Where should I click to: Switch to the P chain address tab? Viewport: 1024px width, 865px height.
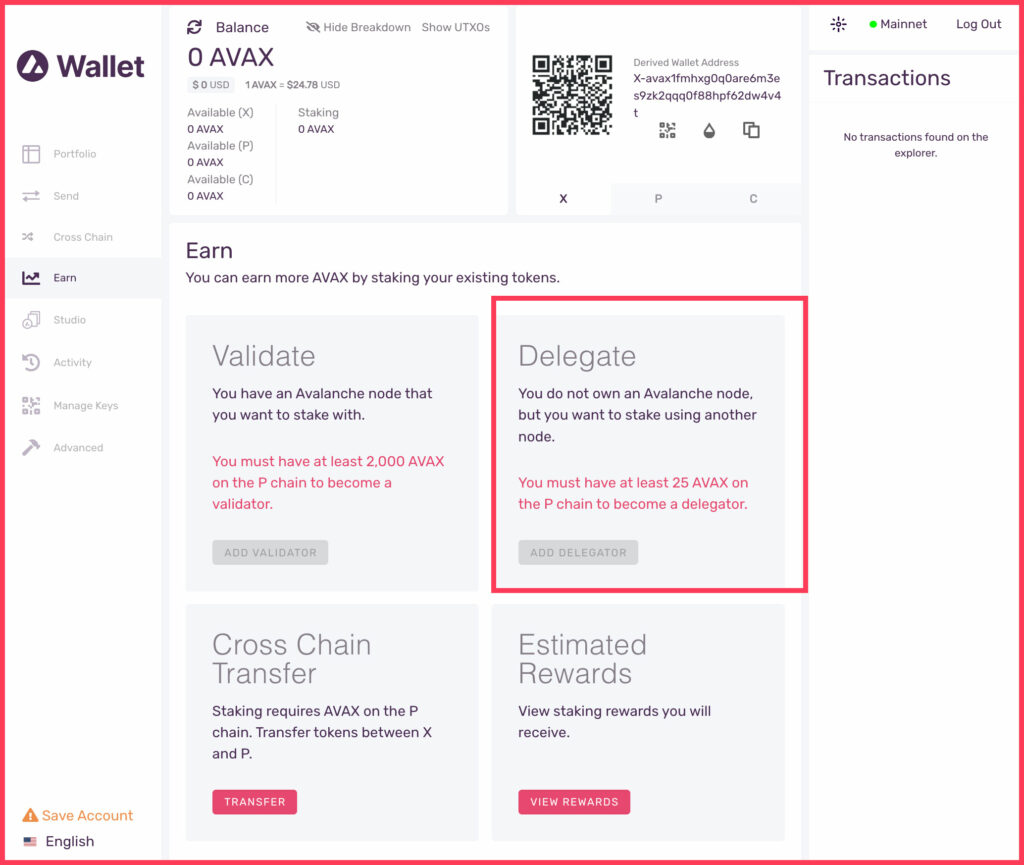[x=658, y=198]
